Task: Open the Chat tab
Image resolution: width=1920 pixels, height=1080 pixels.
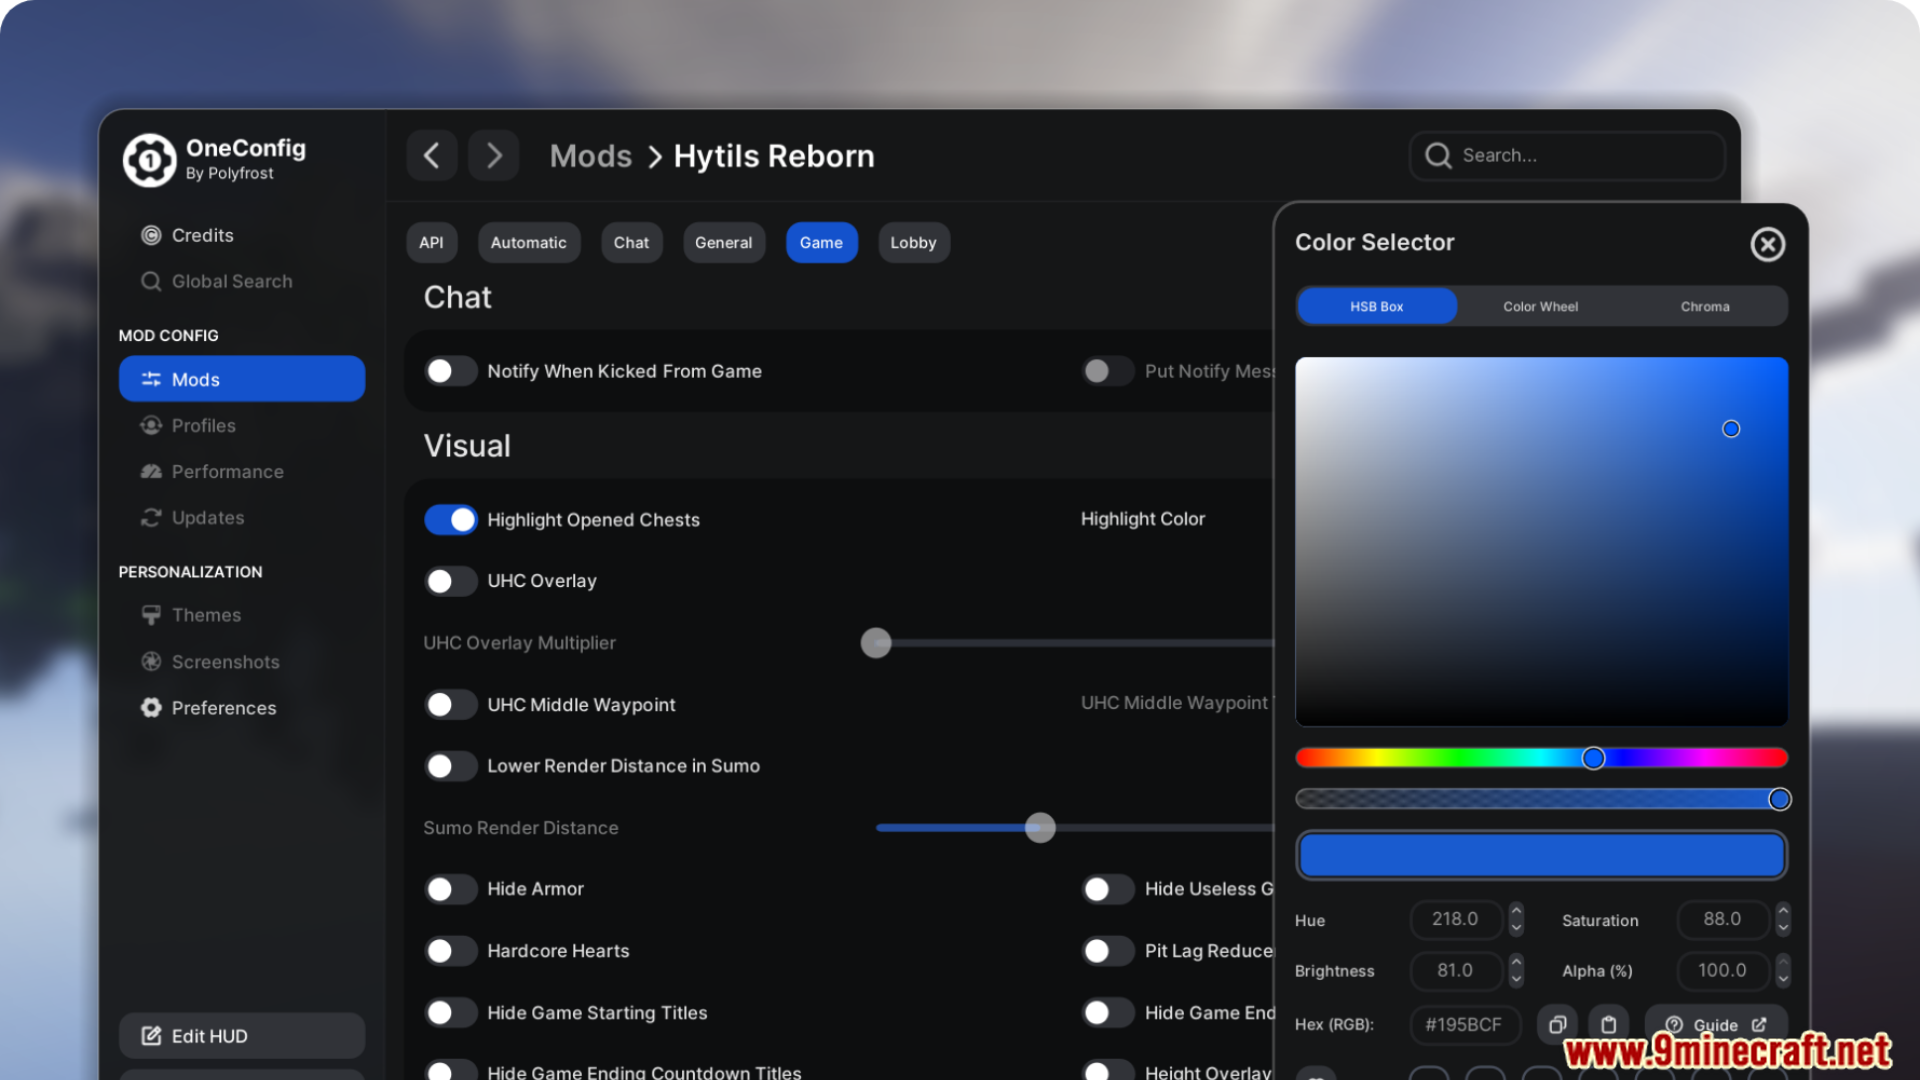Action: [631, 242]
